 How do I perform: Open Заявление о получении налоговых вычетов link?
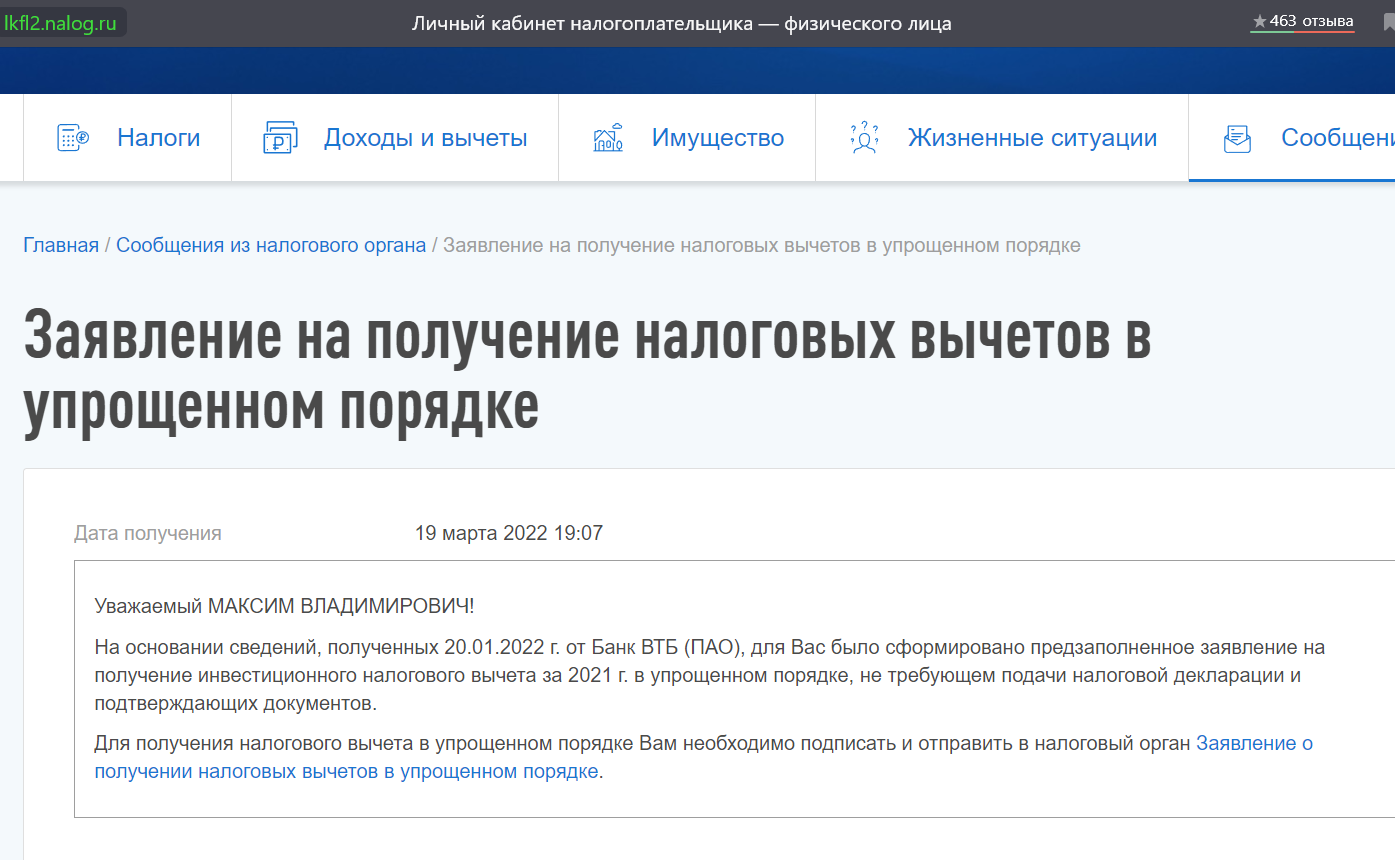(x=703, y=758)
